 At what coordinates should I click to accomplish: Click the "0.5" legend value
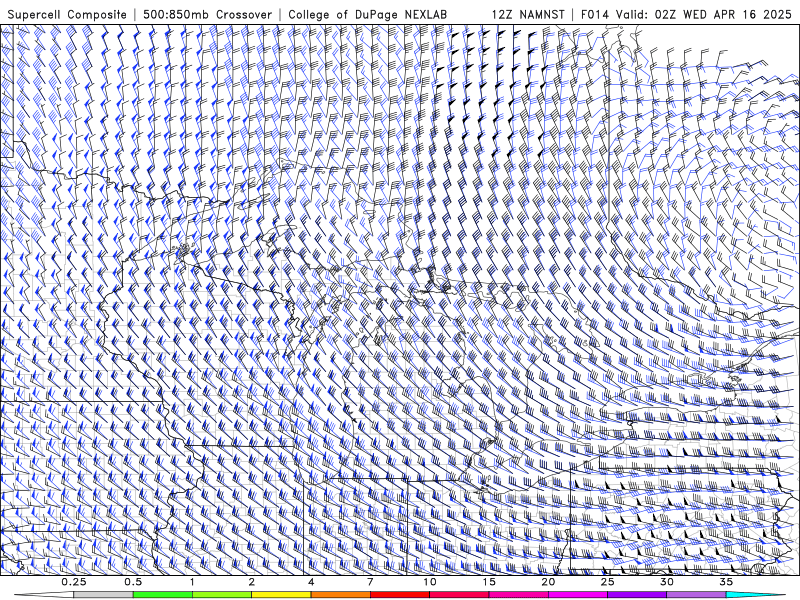pyautogui.click(x=133, y=582)
